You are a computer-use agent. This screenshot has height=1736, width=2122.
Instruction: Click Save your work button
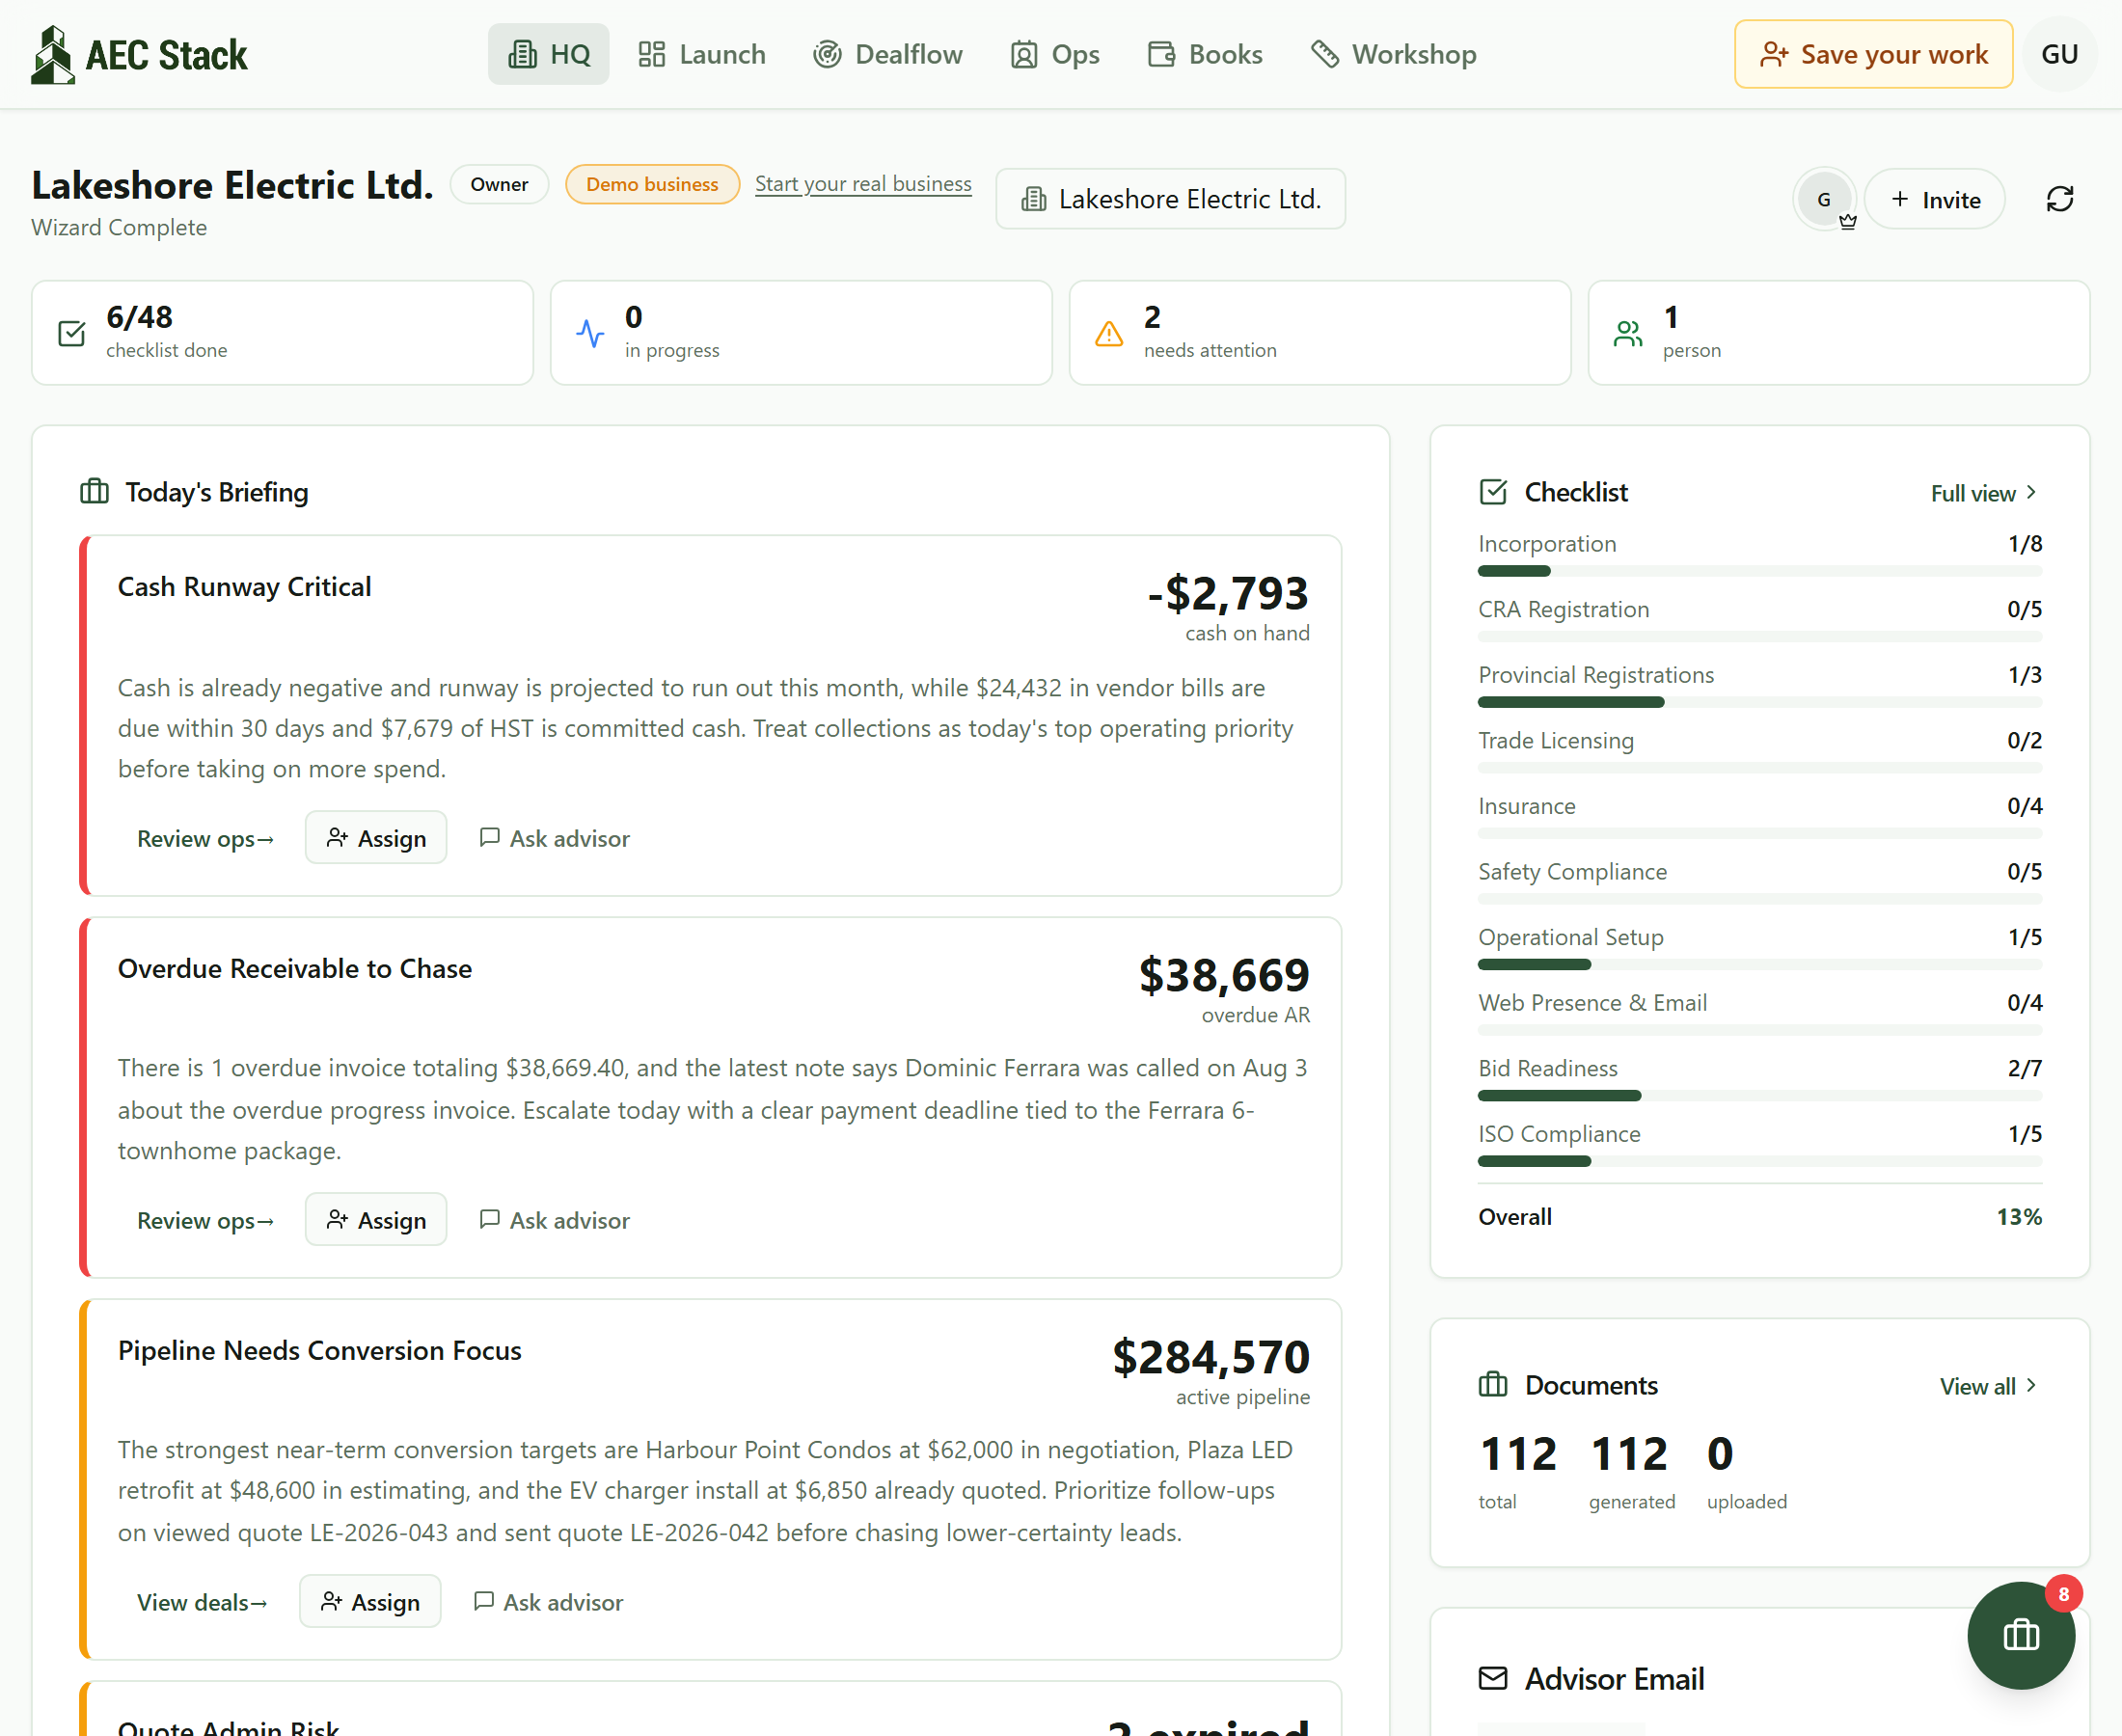[x=1873, y=54]
